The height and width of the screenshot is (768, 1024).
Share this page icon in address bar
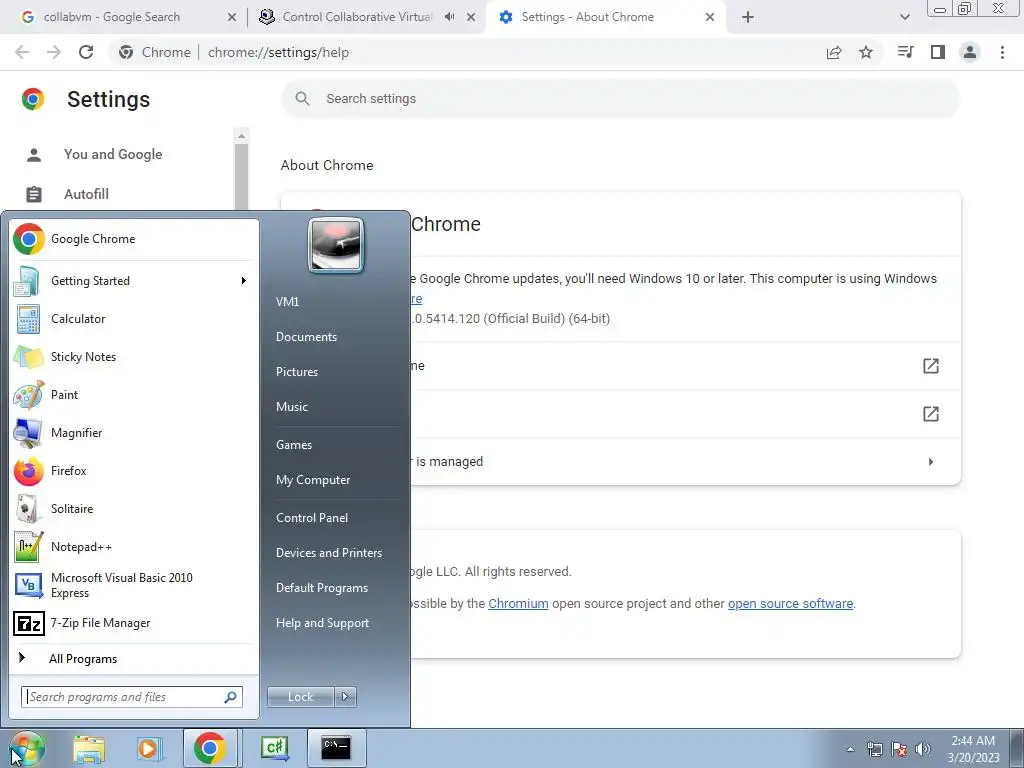834,52
